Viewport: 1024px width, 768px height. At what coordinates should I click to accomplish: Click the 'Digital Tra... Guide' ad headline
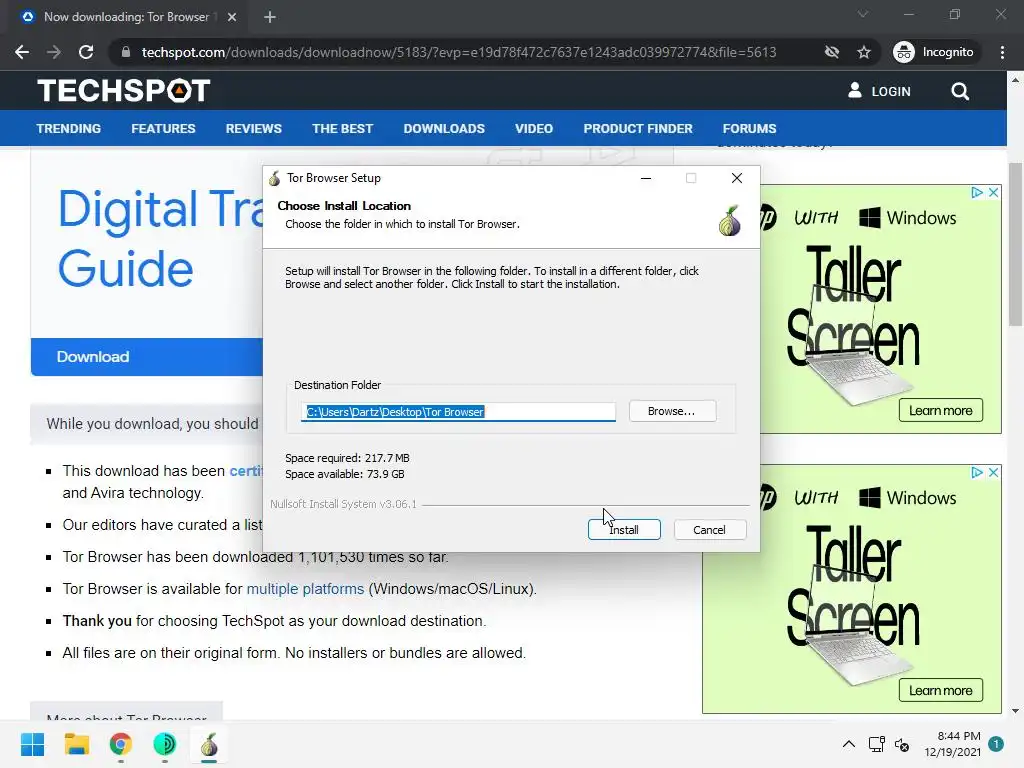click(x=161, y=239)
